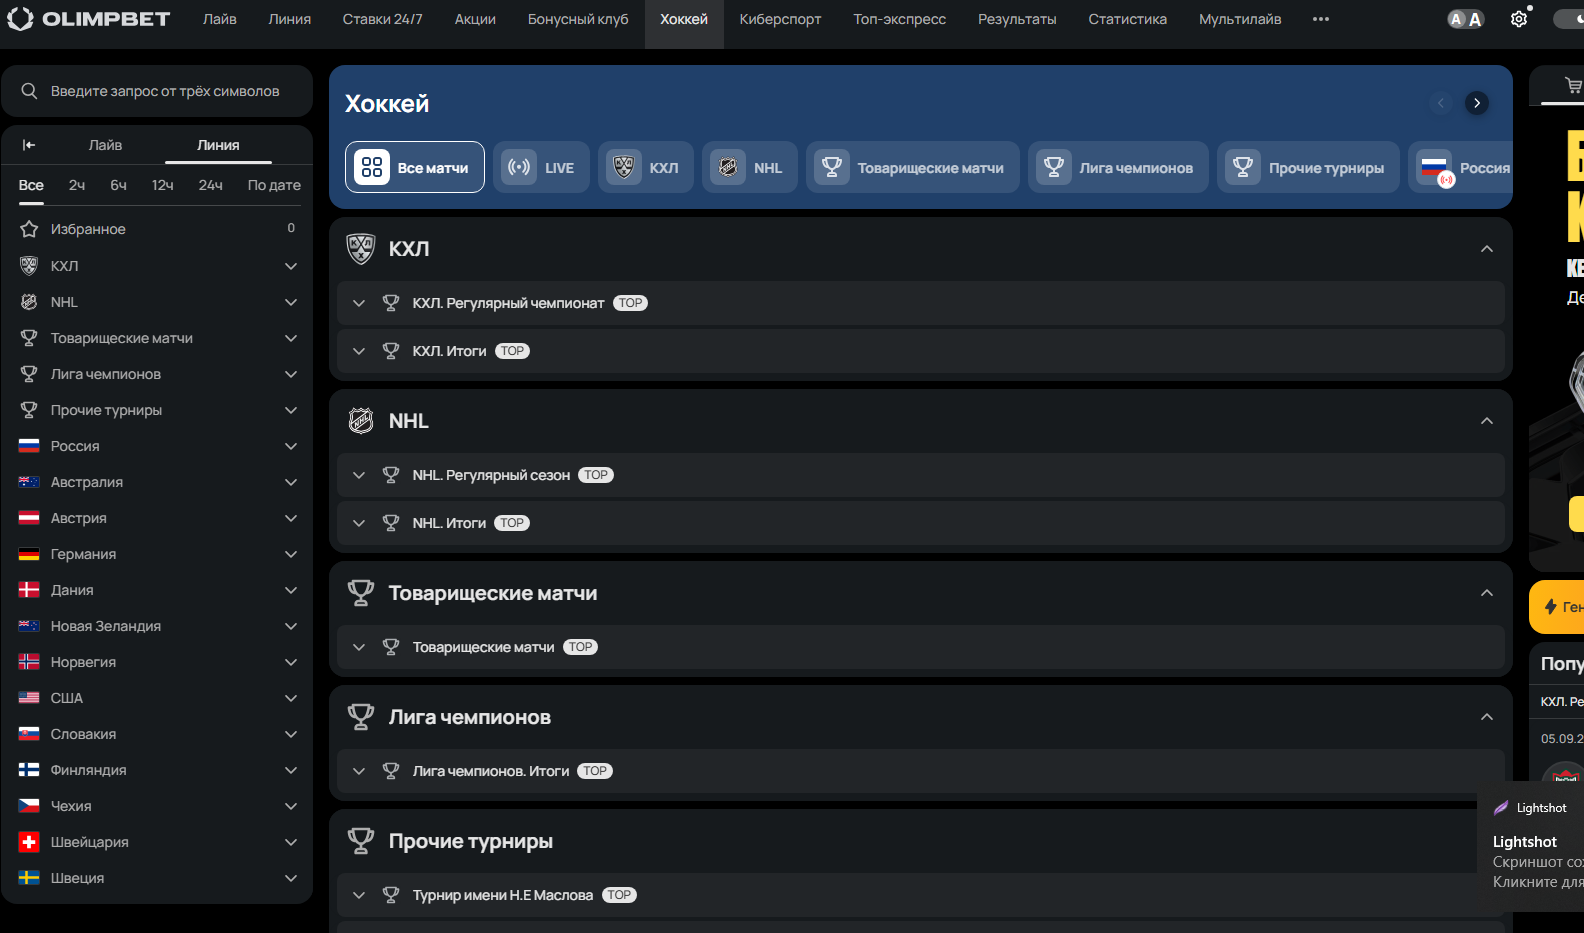Click the Швейцария flag icon

click(29, 842)
